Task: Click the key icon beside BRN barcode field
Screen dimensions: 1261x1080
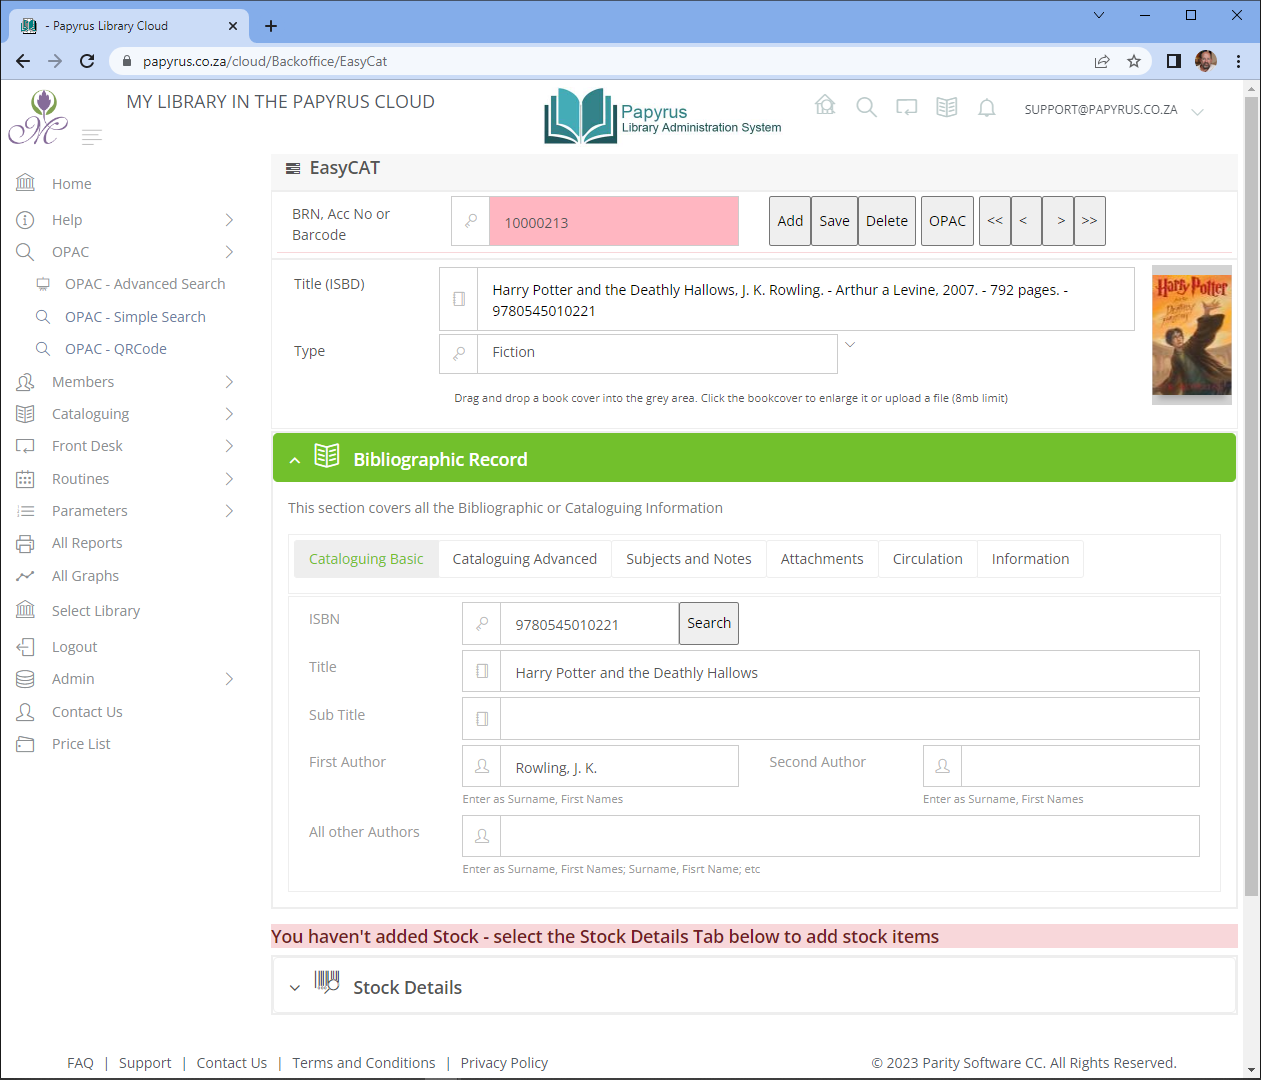Action: pos(470,221)
